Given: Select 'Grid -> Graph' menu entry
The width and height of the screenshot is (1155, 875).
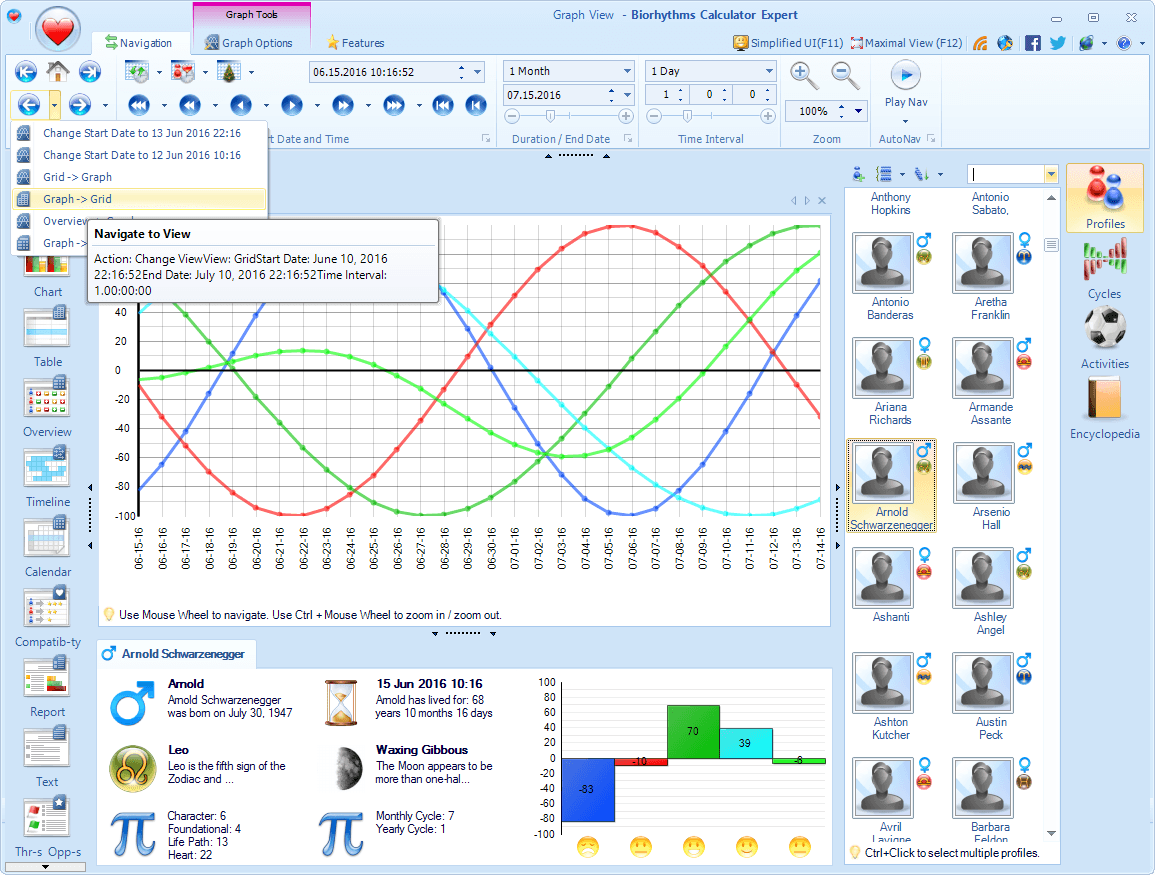Looking at the screenshot, I should click(139, 177).
